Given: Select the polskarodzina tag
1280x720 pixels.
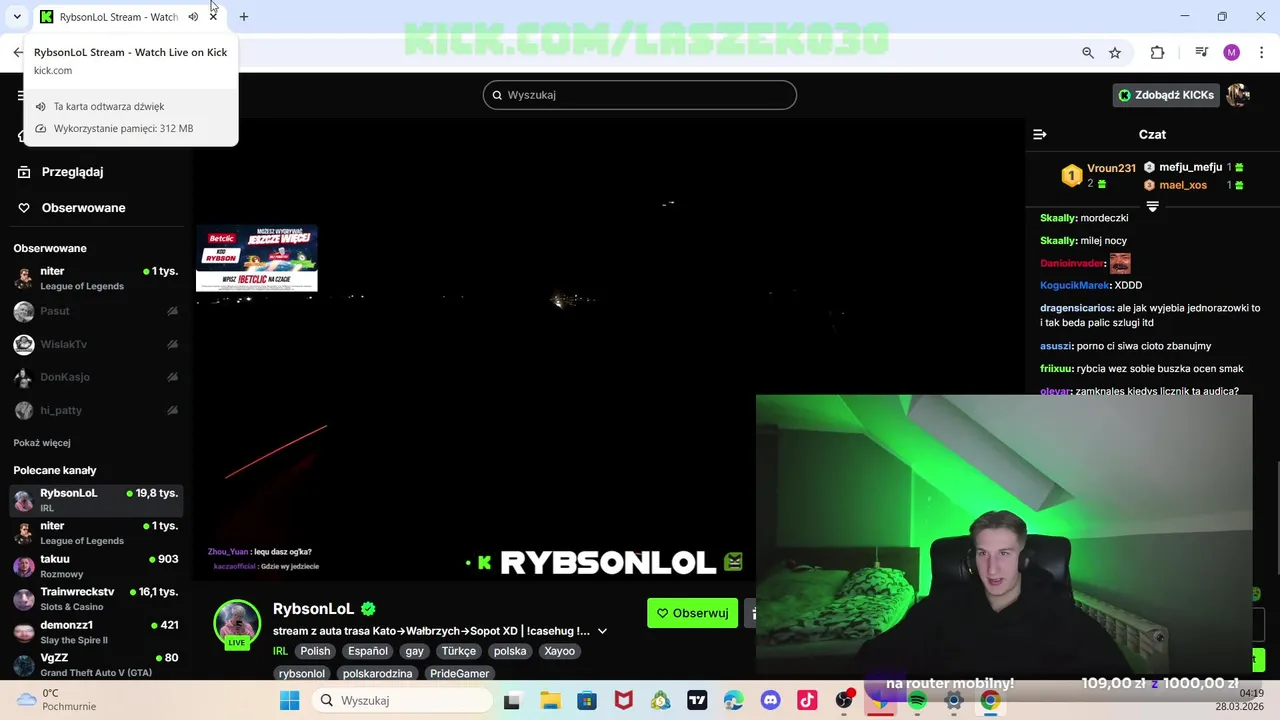Looking at the screenshot, I should point(378,673).
